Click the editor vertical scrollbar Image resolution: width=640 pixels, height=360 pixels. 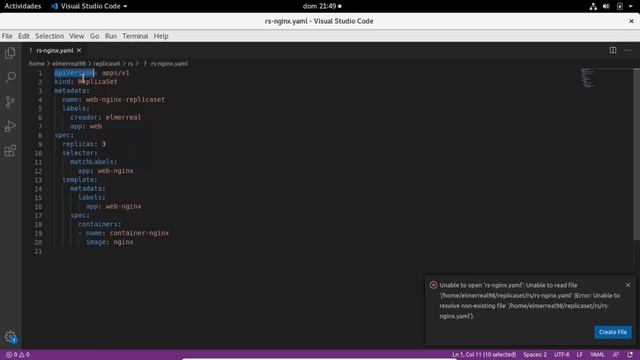point(636,155)
